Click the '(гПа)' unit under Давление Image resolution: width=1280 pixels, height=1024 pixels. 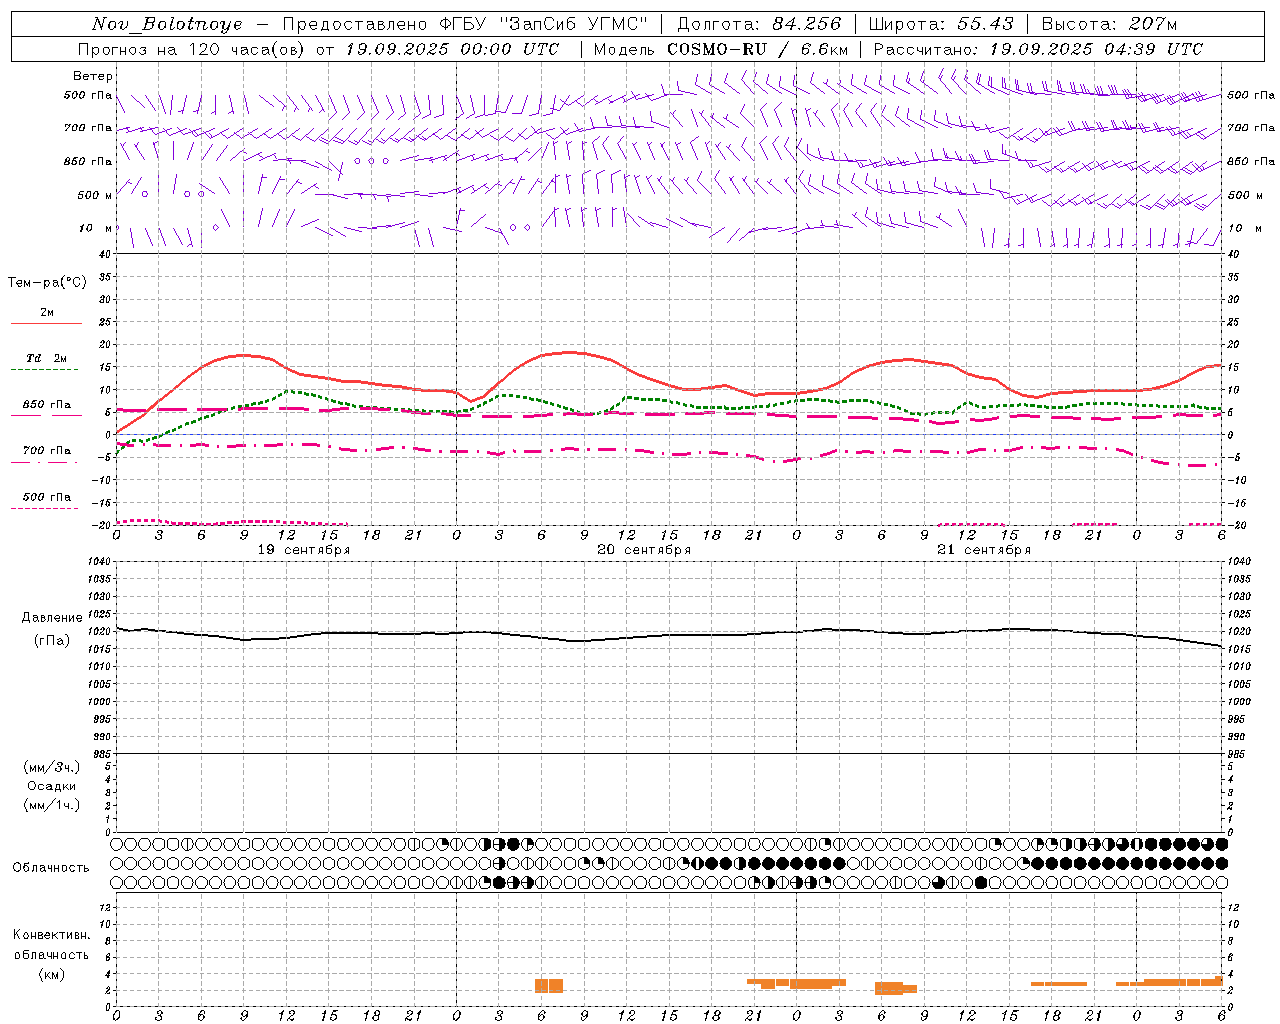point(52,641)
